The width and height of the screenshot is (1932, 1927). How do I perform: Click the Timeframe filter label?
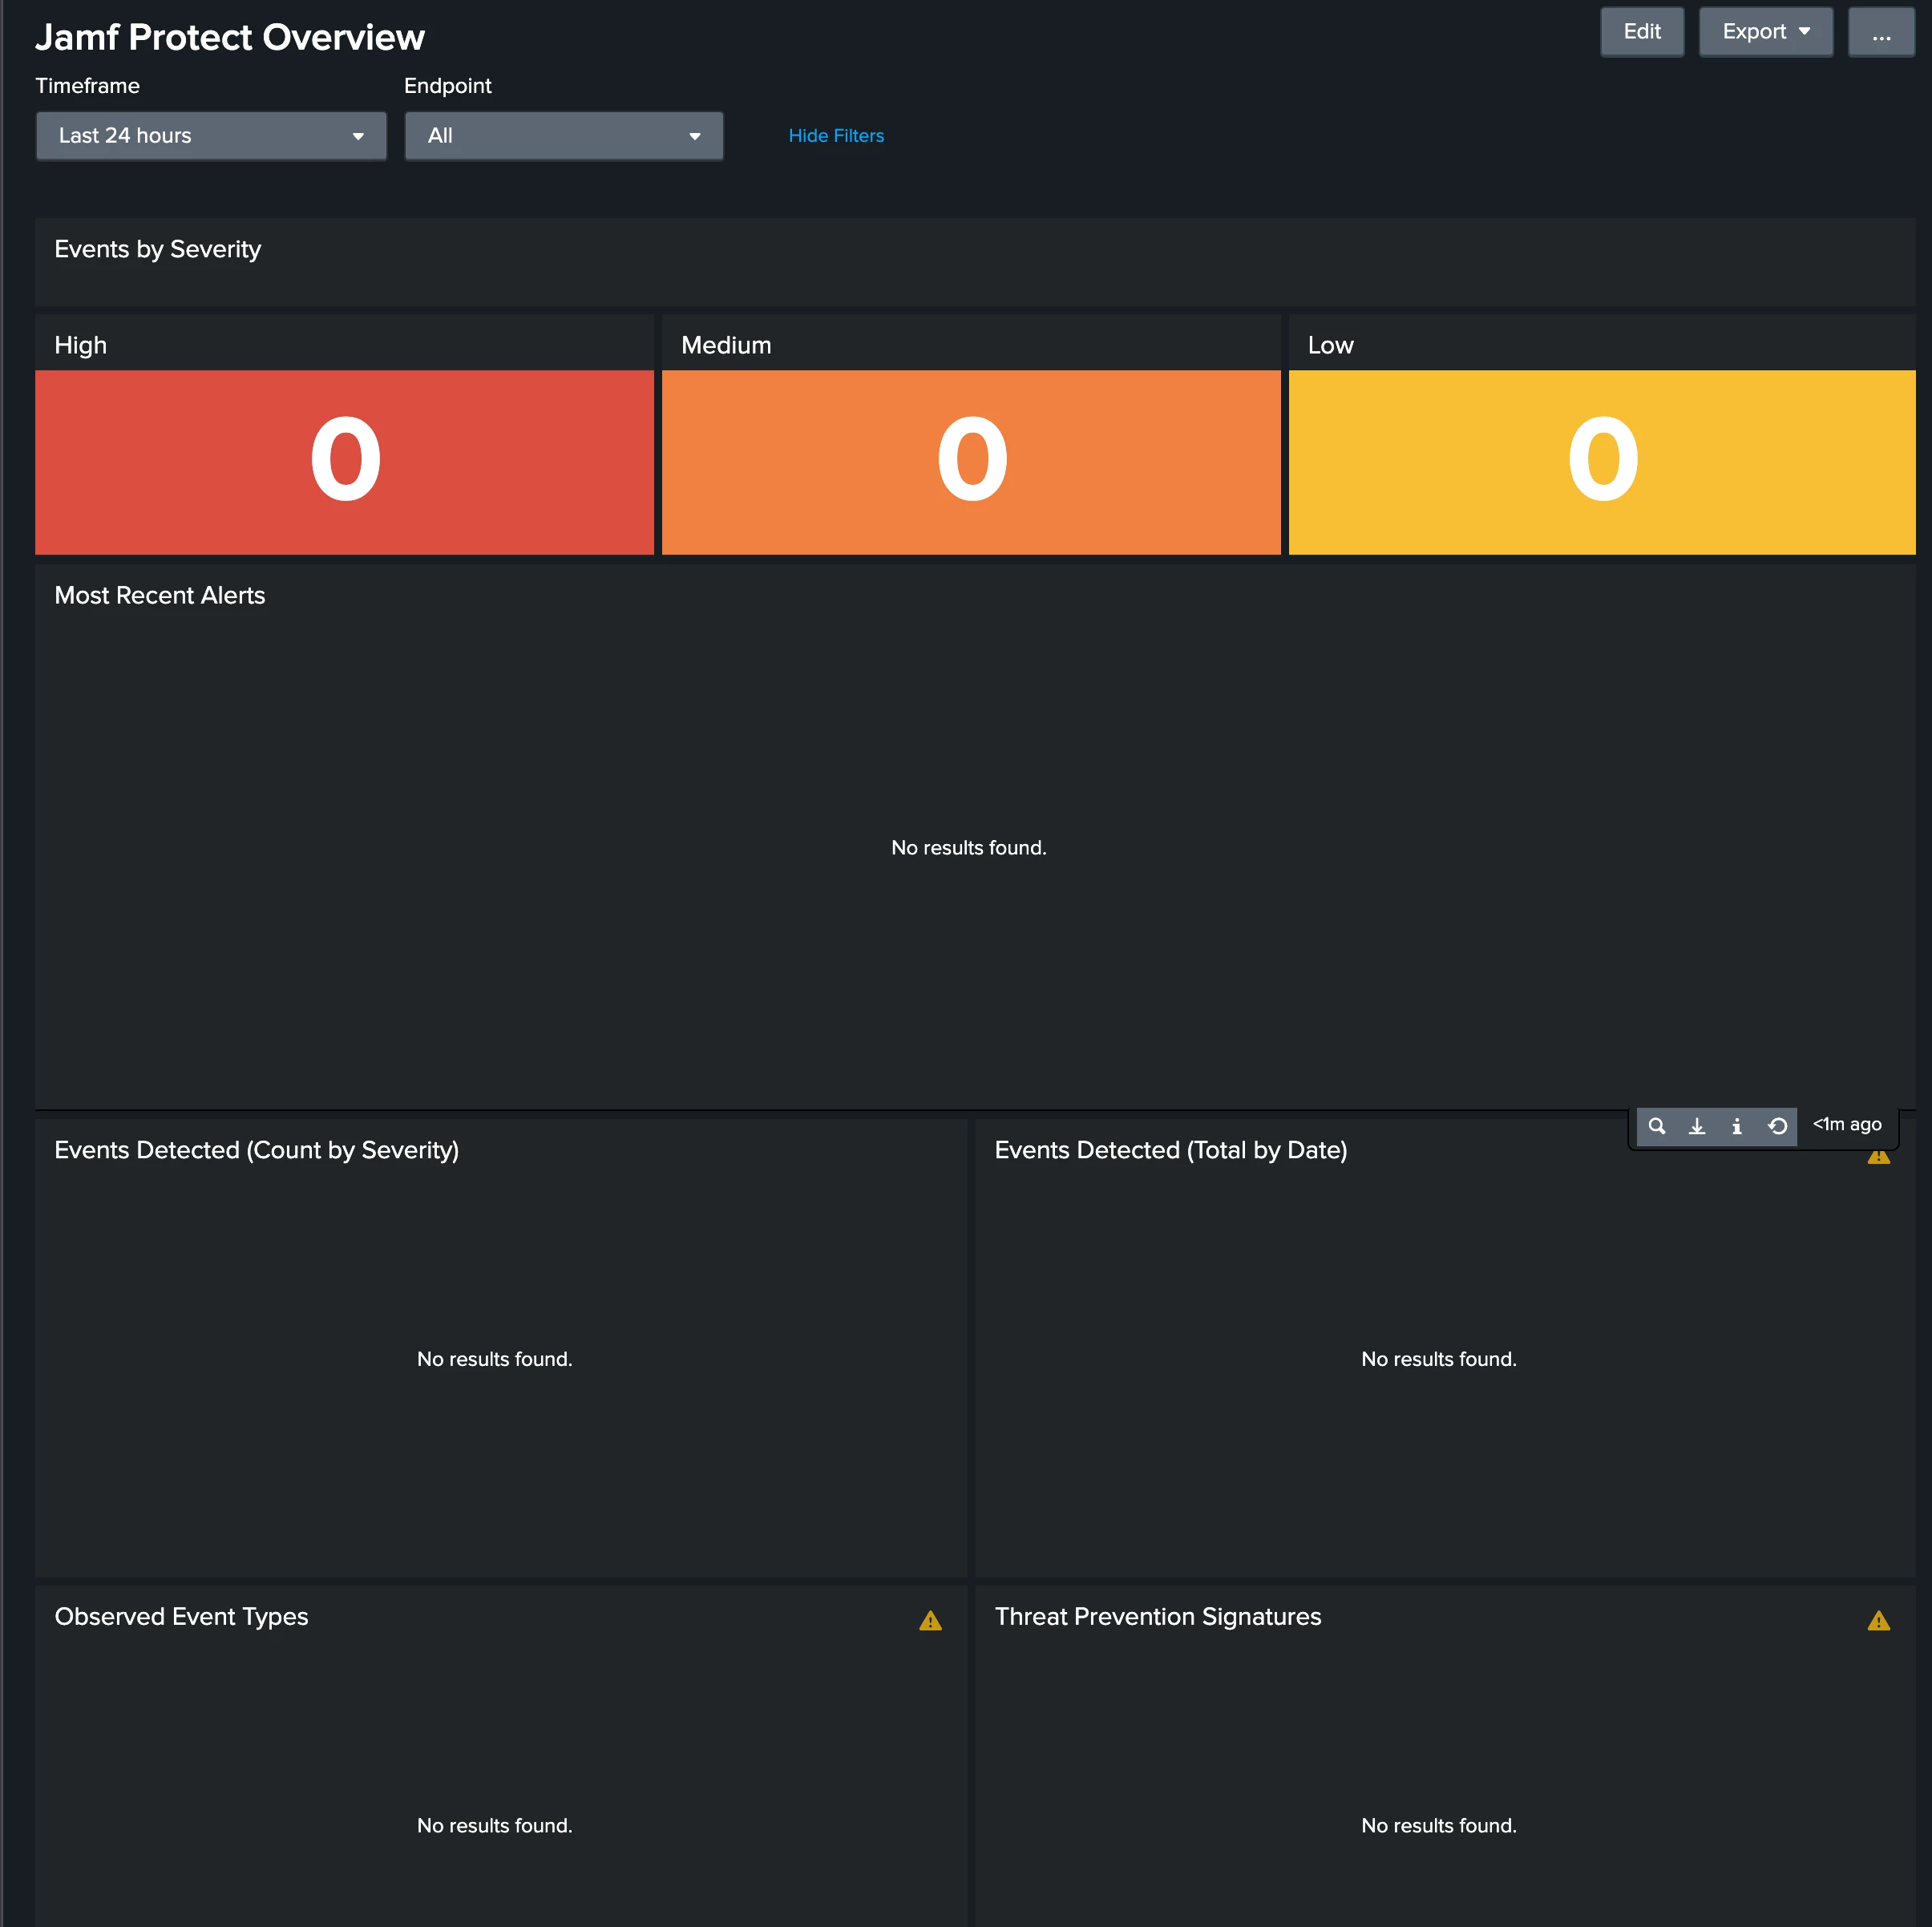point(88,86)
